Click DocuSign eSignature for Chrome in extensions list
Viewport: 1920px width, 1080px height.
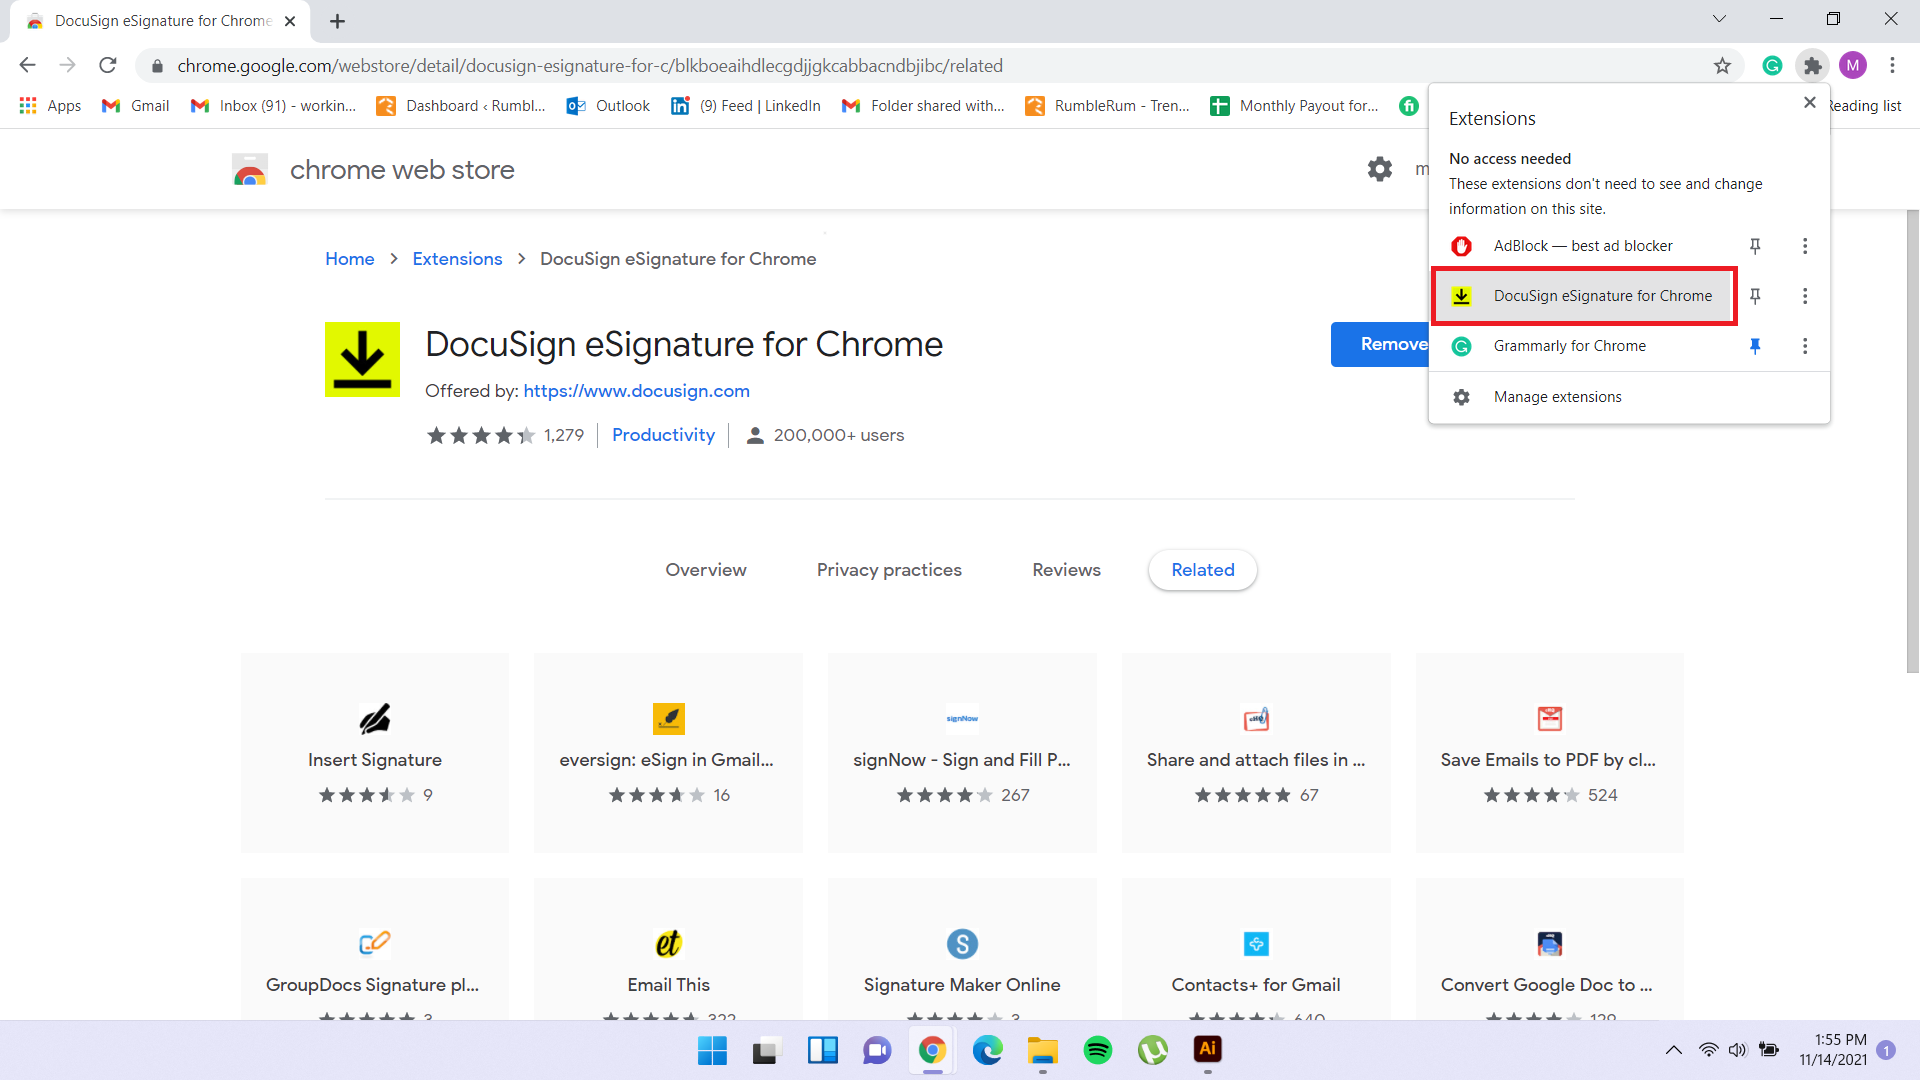coord(1585,296)
